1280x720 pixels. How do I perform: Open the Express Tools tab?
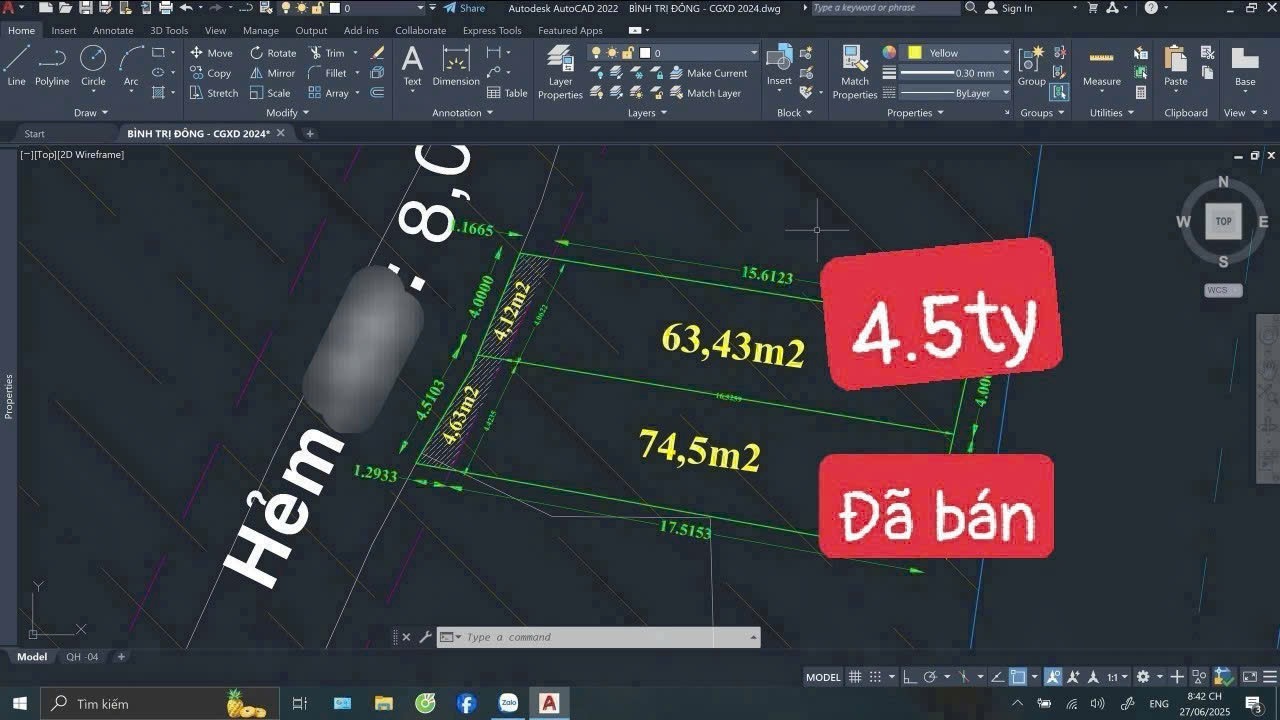tap(492, 30)
